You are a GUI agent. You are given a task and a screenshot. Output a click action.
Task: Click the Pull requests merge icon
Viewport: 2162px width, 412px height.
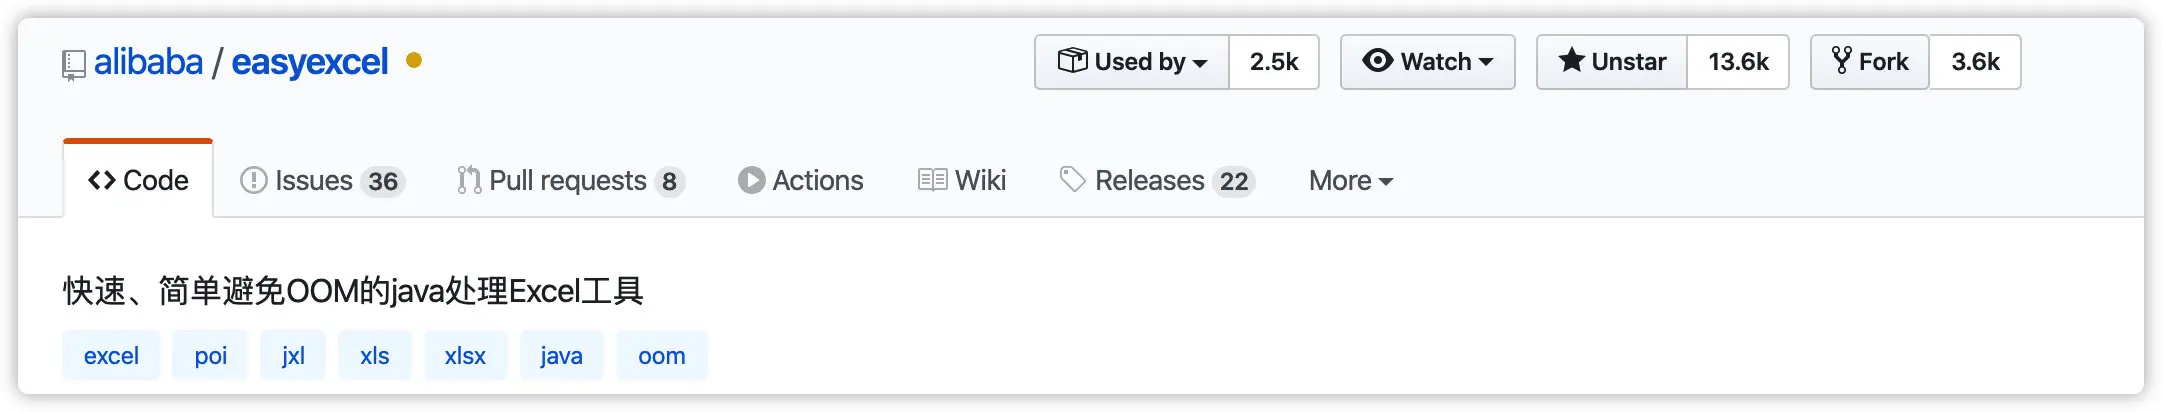[469, 181]
